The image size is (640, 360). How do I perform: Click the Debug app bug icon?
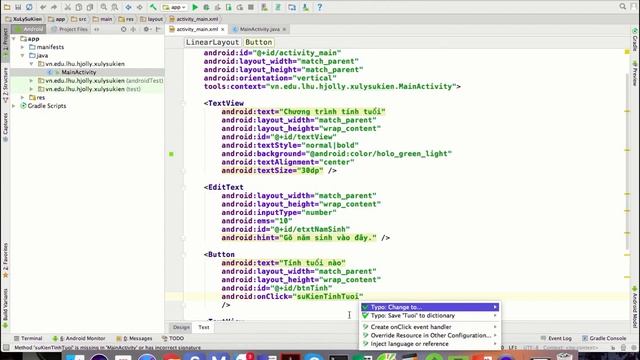(x=206, y=7)
